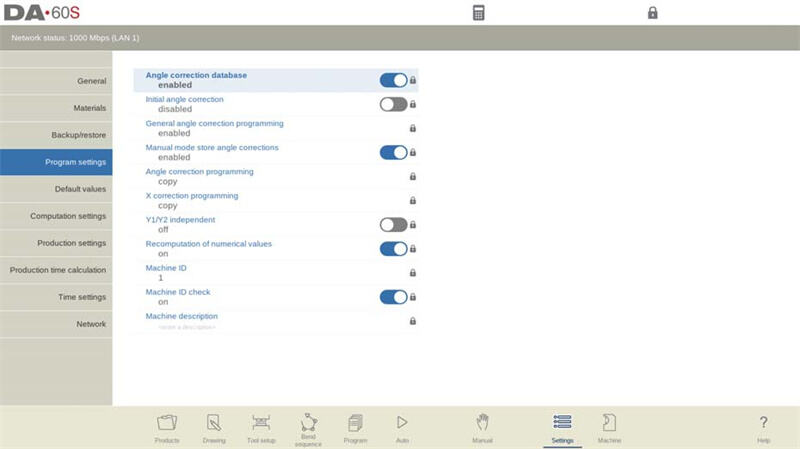Open General angle correction programming setting
This screenshot has height=449, width=800.
(214, 128)
